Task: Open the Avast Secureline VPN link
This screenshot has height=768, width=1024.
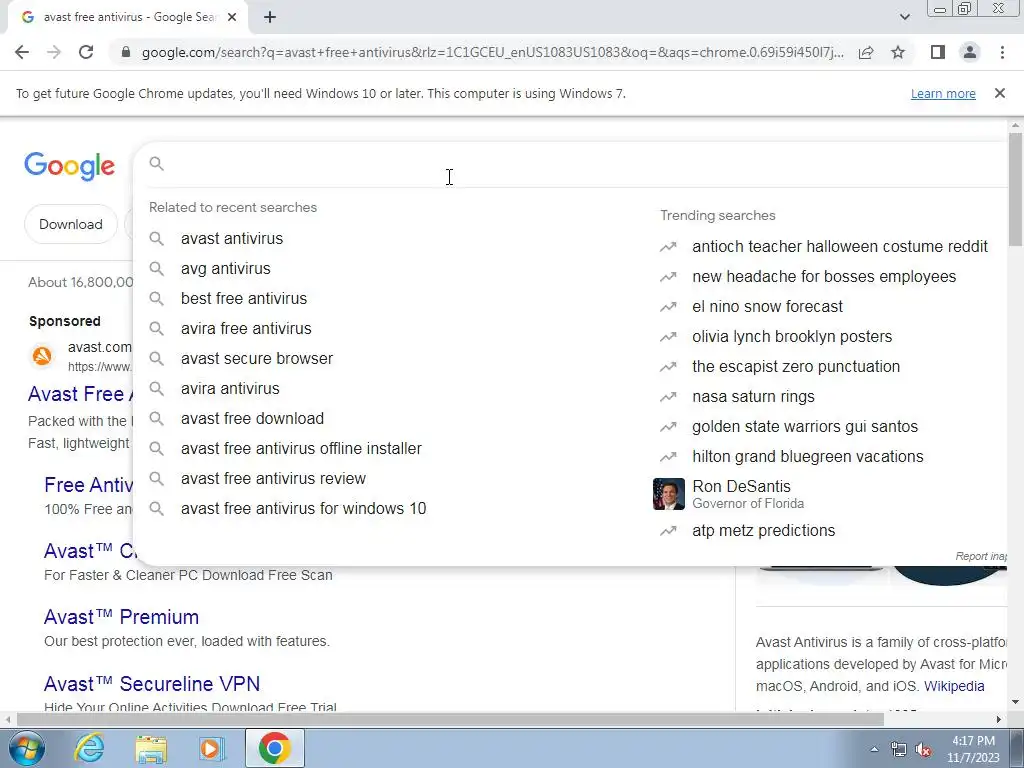Action: [152, 684]
